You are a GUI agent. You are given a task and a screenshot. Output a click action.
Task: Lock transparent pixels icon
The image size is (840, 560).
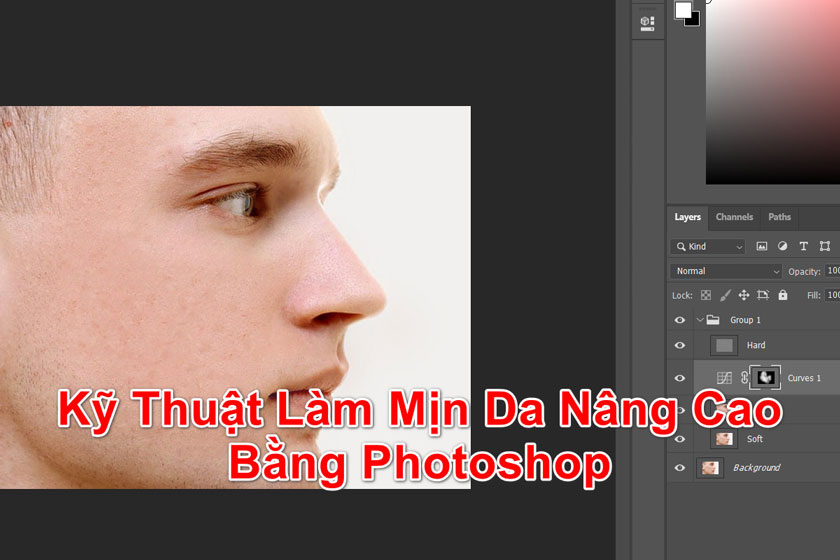706,295
